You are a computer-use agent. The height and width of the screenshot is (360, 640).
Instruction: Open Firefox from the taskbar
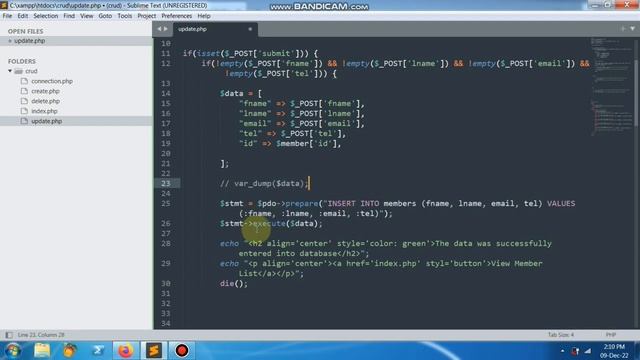pos(126,351)
